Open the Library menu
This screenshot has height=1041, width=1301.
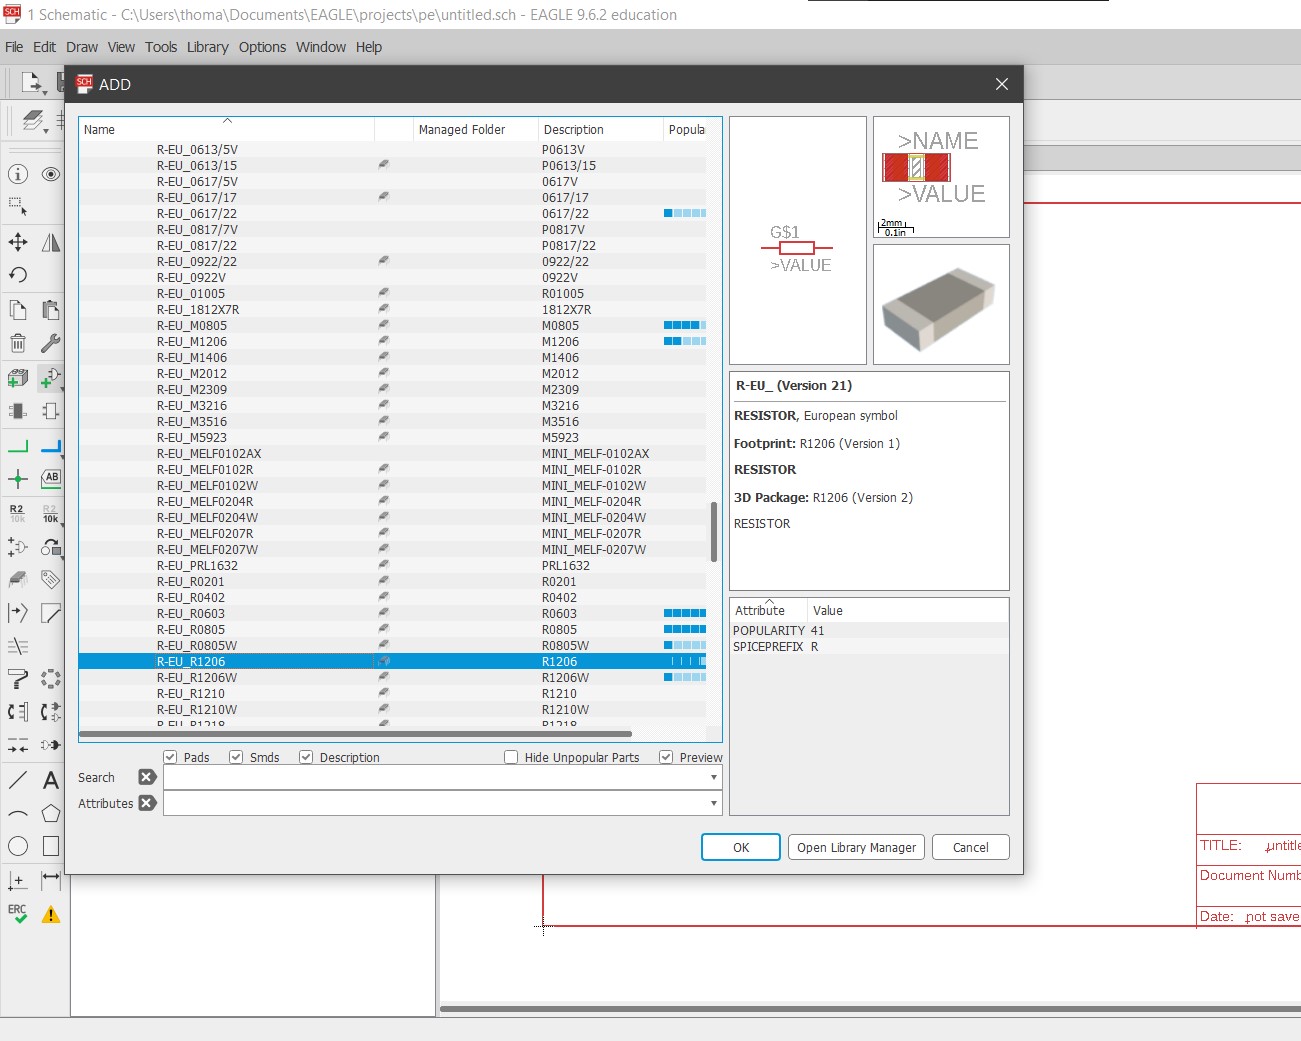(x=207, y=47)
